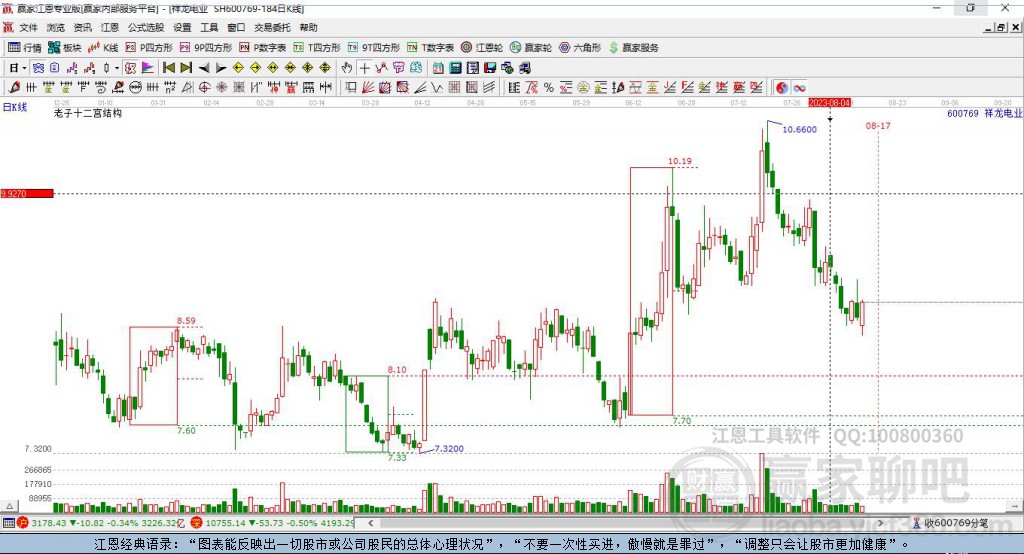Click the black left arrow icon
The image size is (1024, 554).
click(204, 68)
